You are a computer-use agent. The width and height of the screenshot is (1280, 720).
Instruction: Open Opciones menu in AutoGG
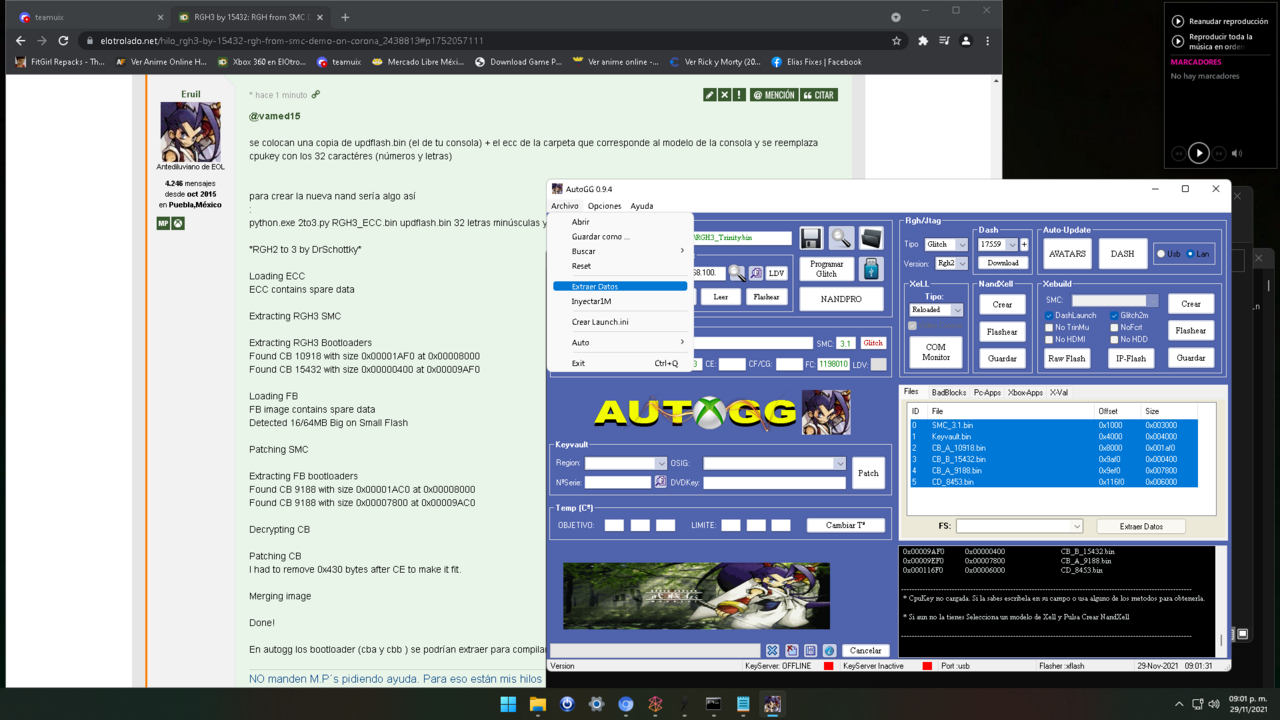click(604, 206)
